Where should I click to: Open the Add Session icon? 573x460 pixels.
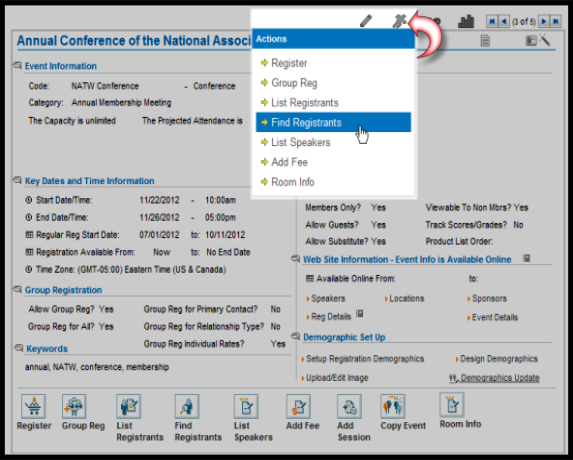349,406
